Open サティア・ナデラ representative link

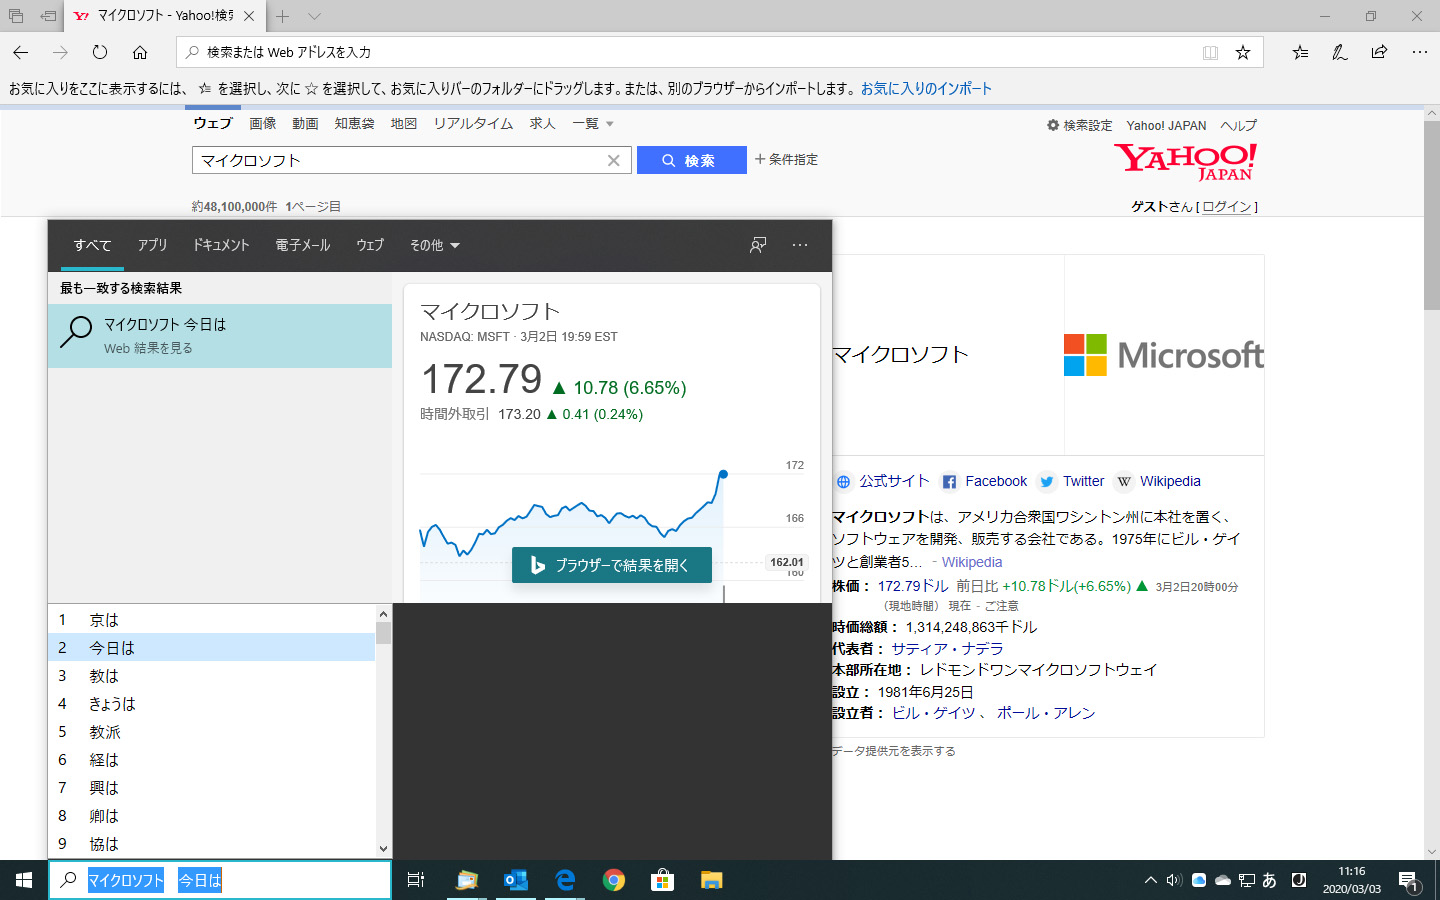click(947, 648)
